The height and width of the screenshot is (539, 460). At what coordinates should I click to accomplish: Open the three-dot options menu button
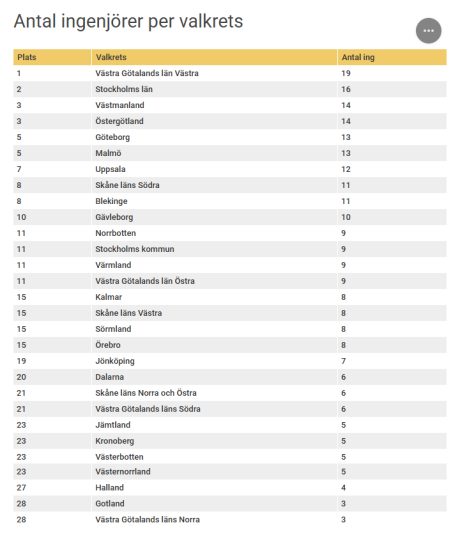click(x=428, y=31)
